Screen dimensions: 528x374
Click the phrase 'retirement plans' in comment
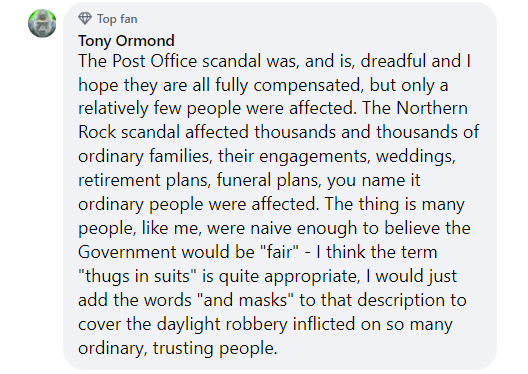144,180
